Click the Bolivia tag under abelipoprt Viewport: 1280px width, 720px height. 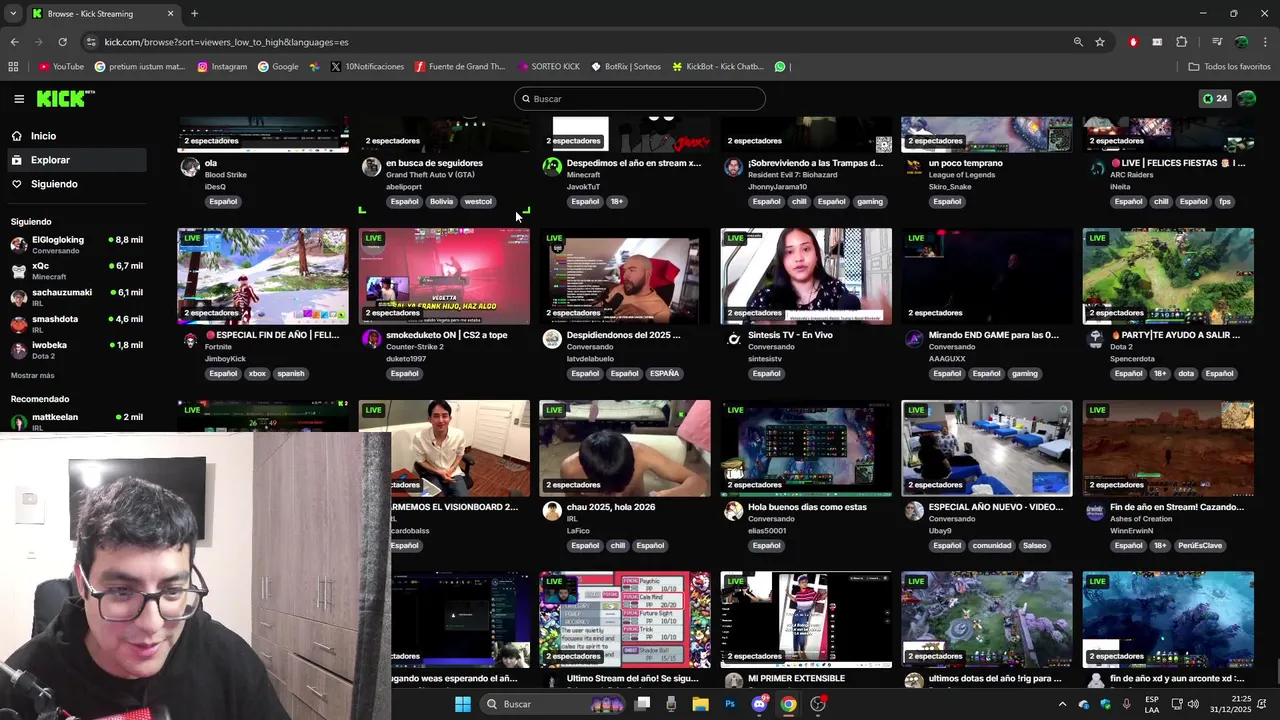[x=441, y=201]
